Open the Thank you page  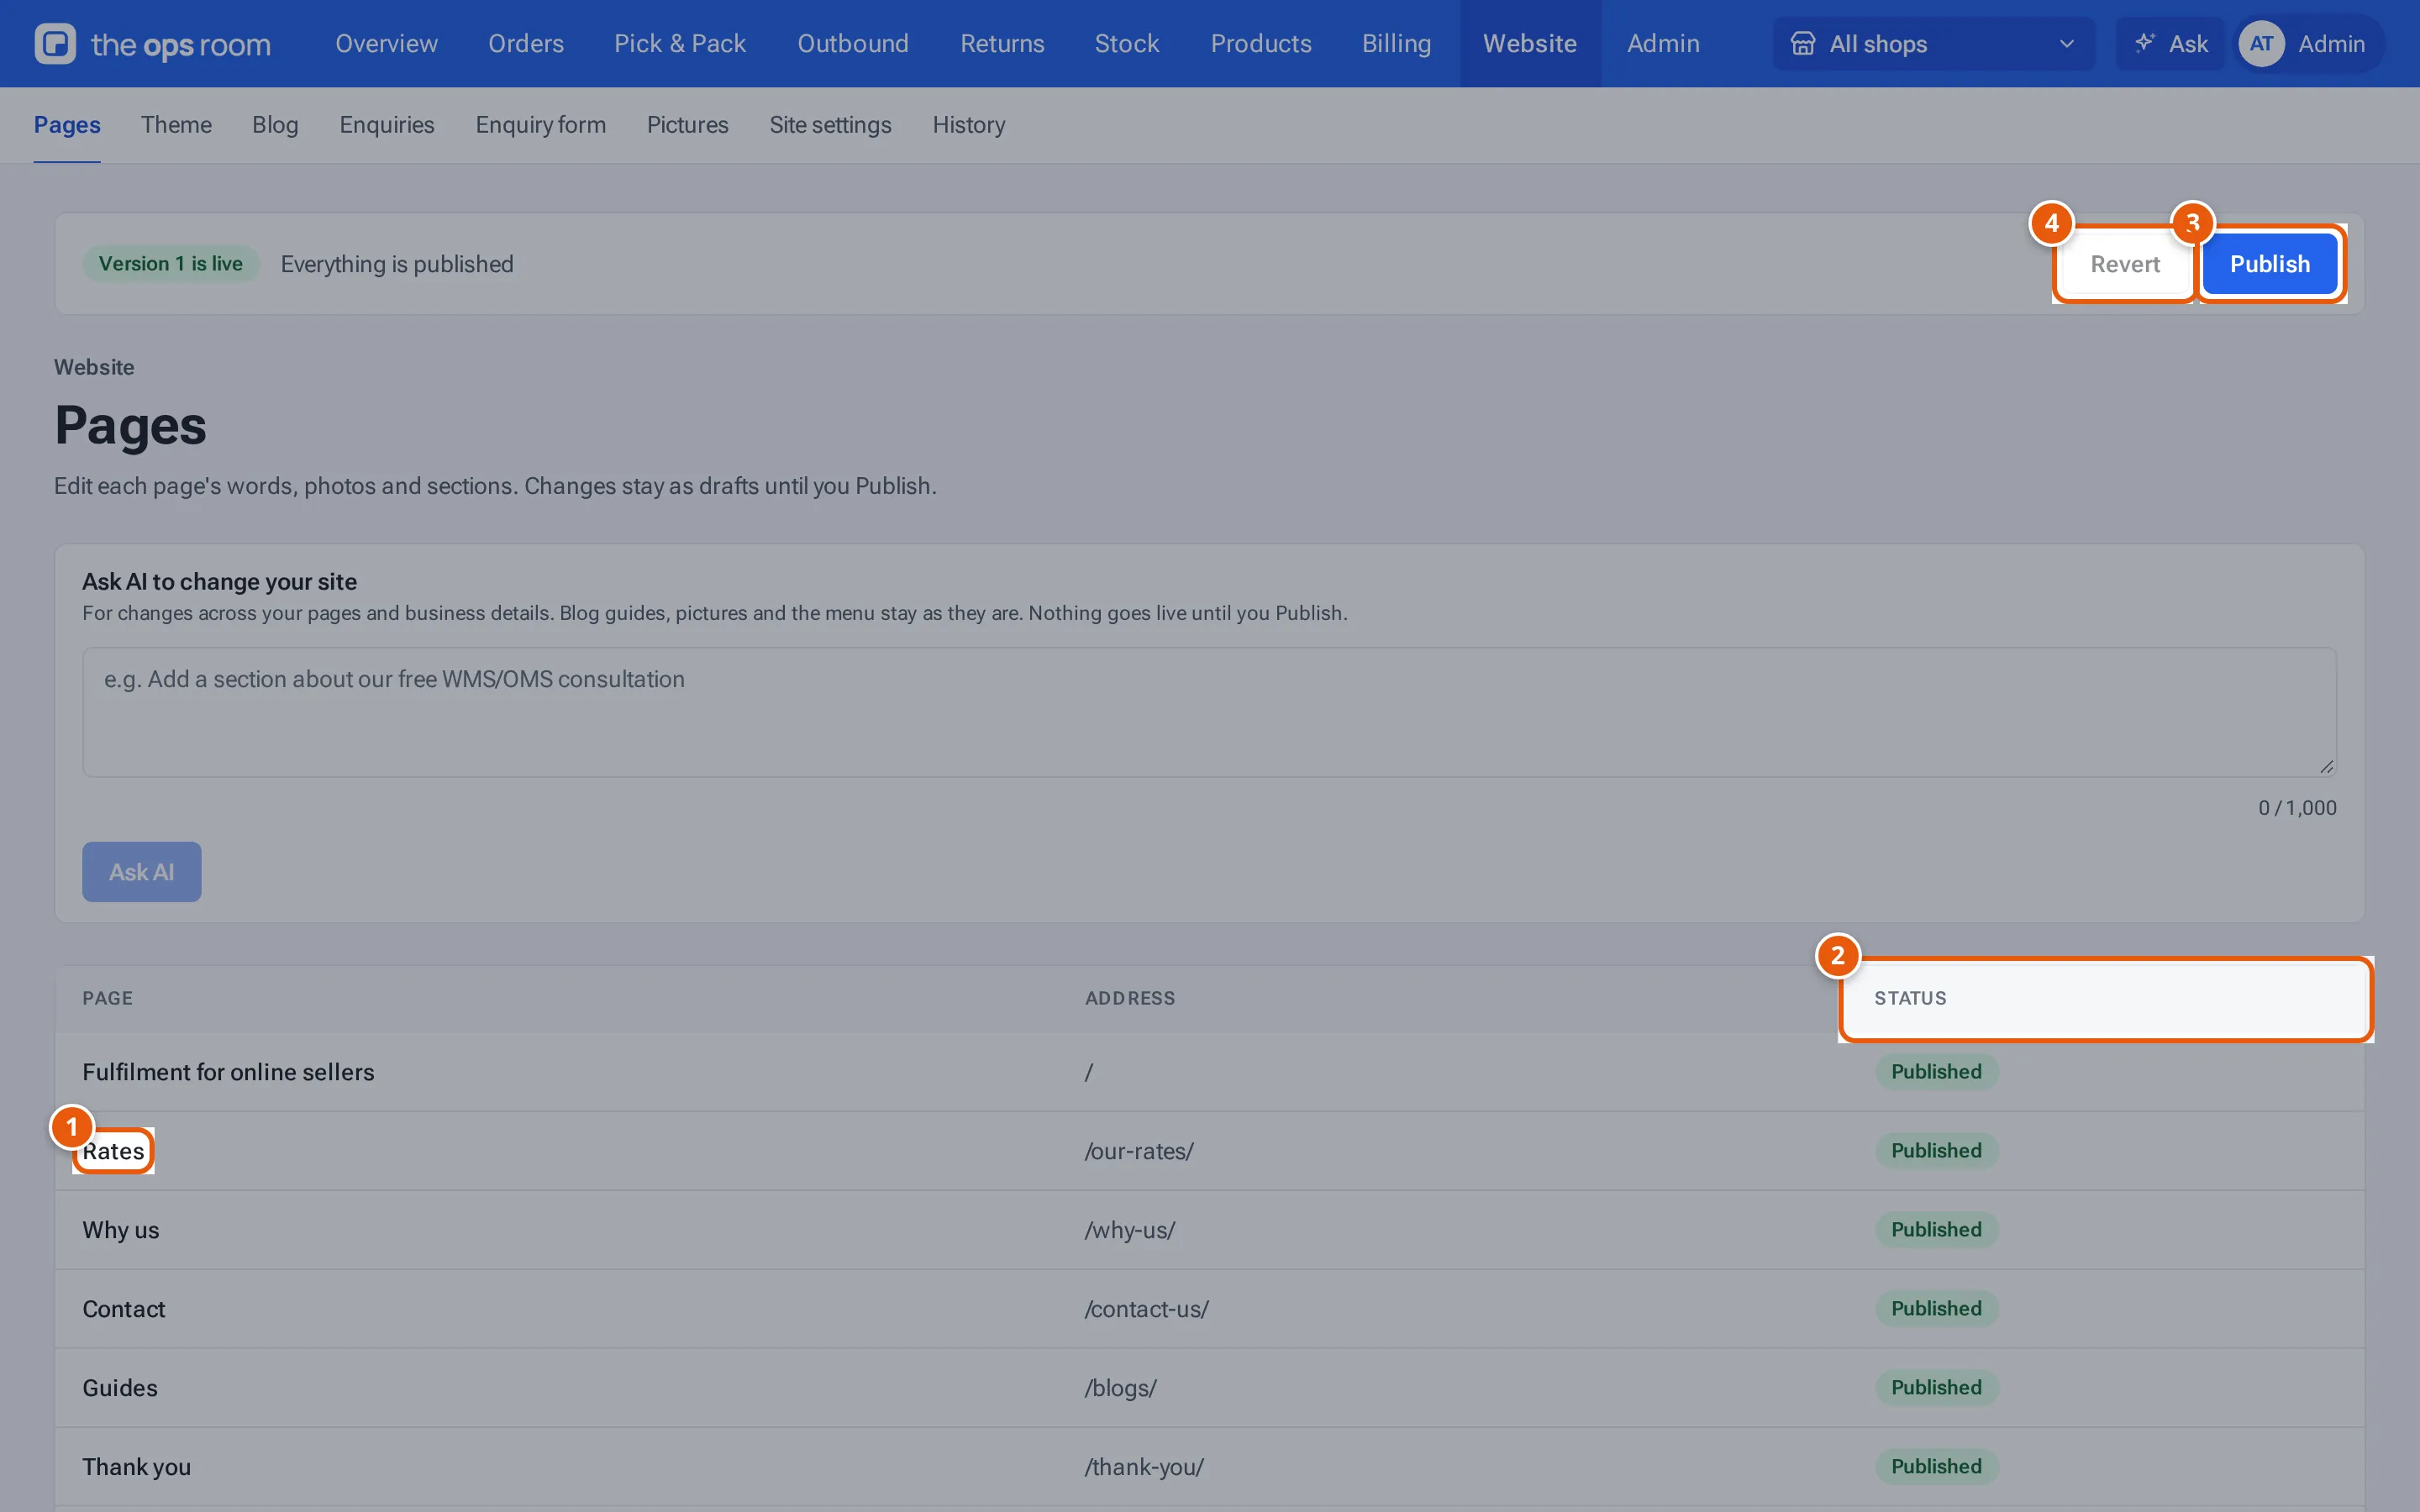[x=136, y=1467]
